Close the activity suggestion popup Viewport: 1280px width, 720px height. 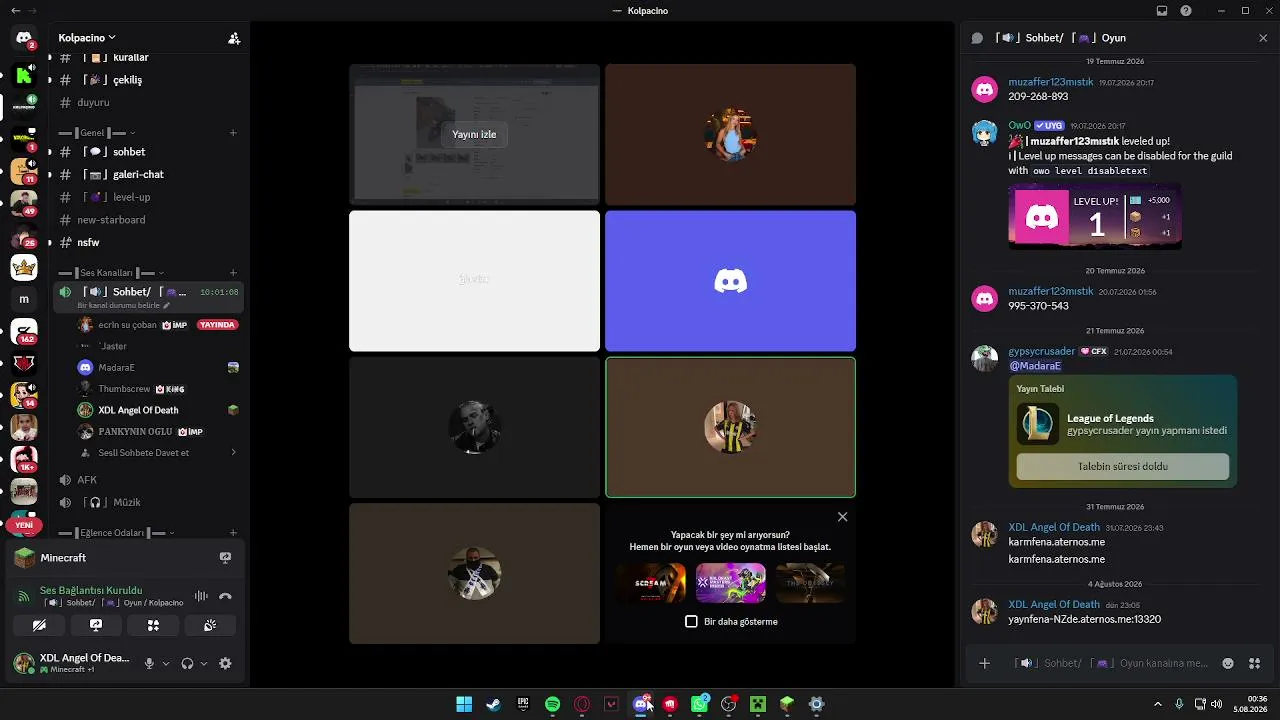pos(842,517)
